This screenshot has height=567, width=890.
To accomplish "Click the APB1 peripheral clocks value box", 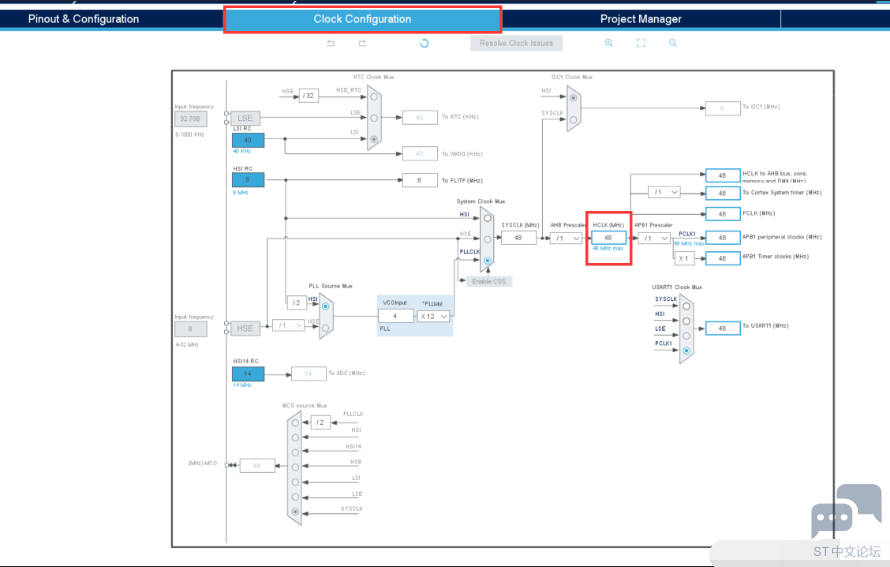I will click(723, 238).
